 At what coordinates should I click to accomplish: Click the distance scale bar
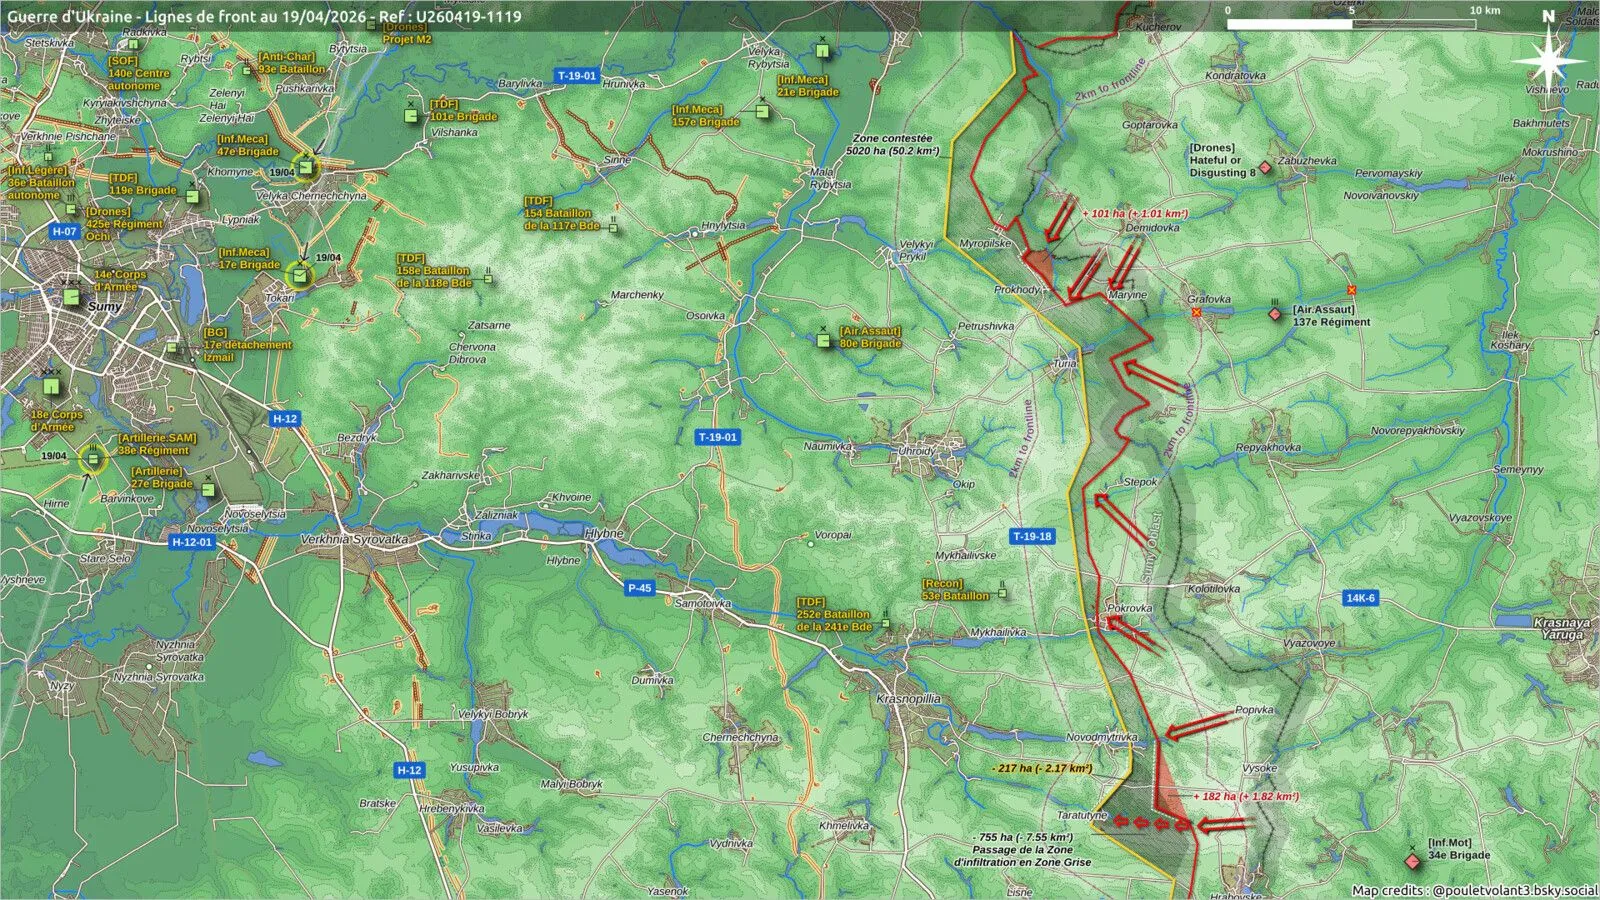tap(1351, 23)
